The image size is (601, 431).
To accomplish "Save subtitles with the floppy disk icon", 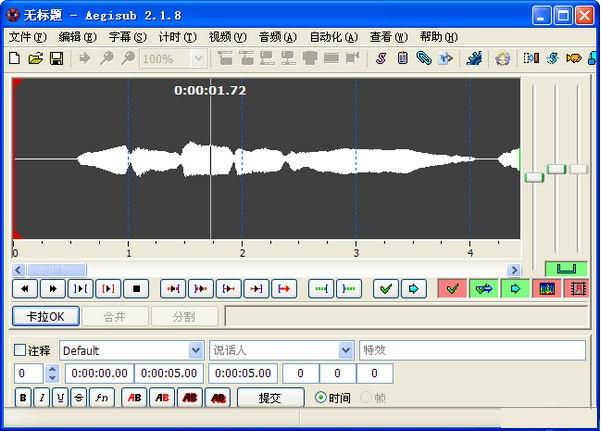I will (56, 59).
